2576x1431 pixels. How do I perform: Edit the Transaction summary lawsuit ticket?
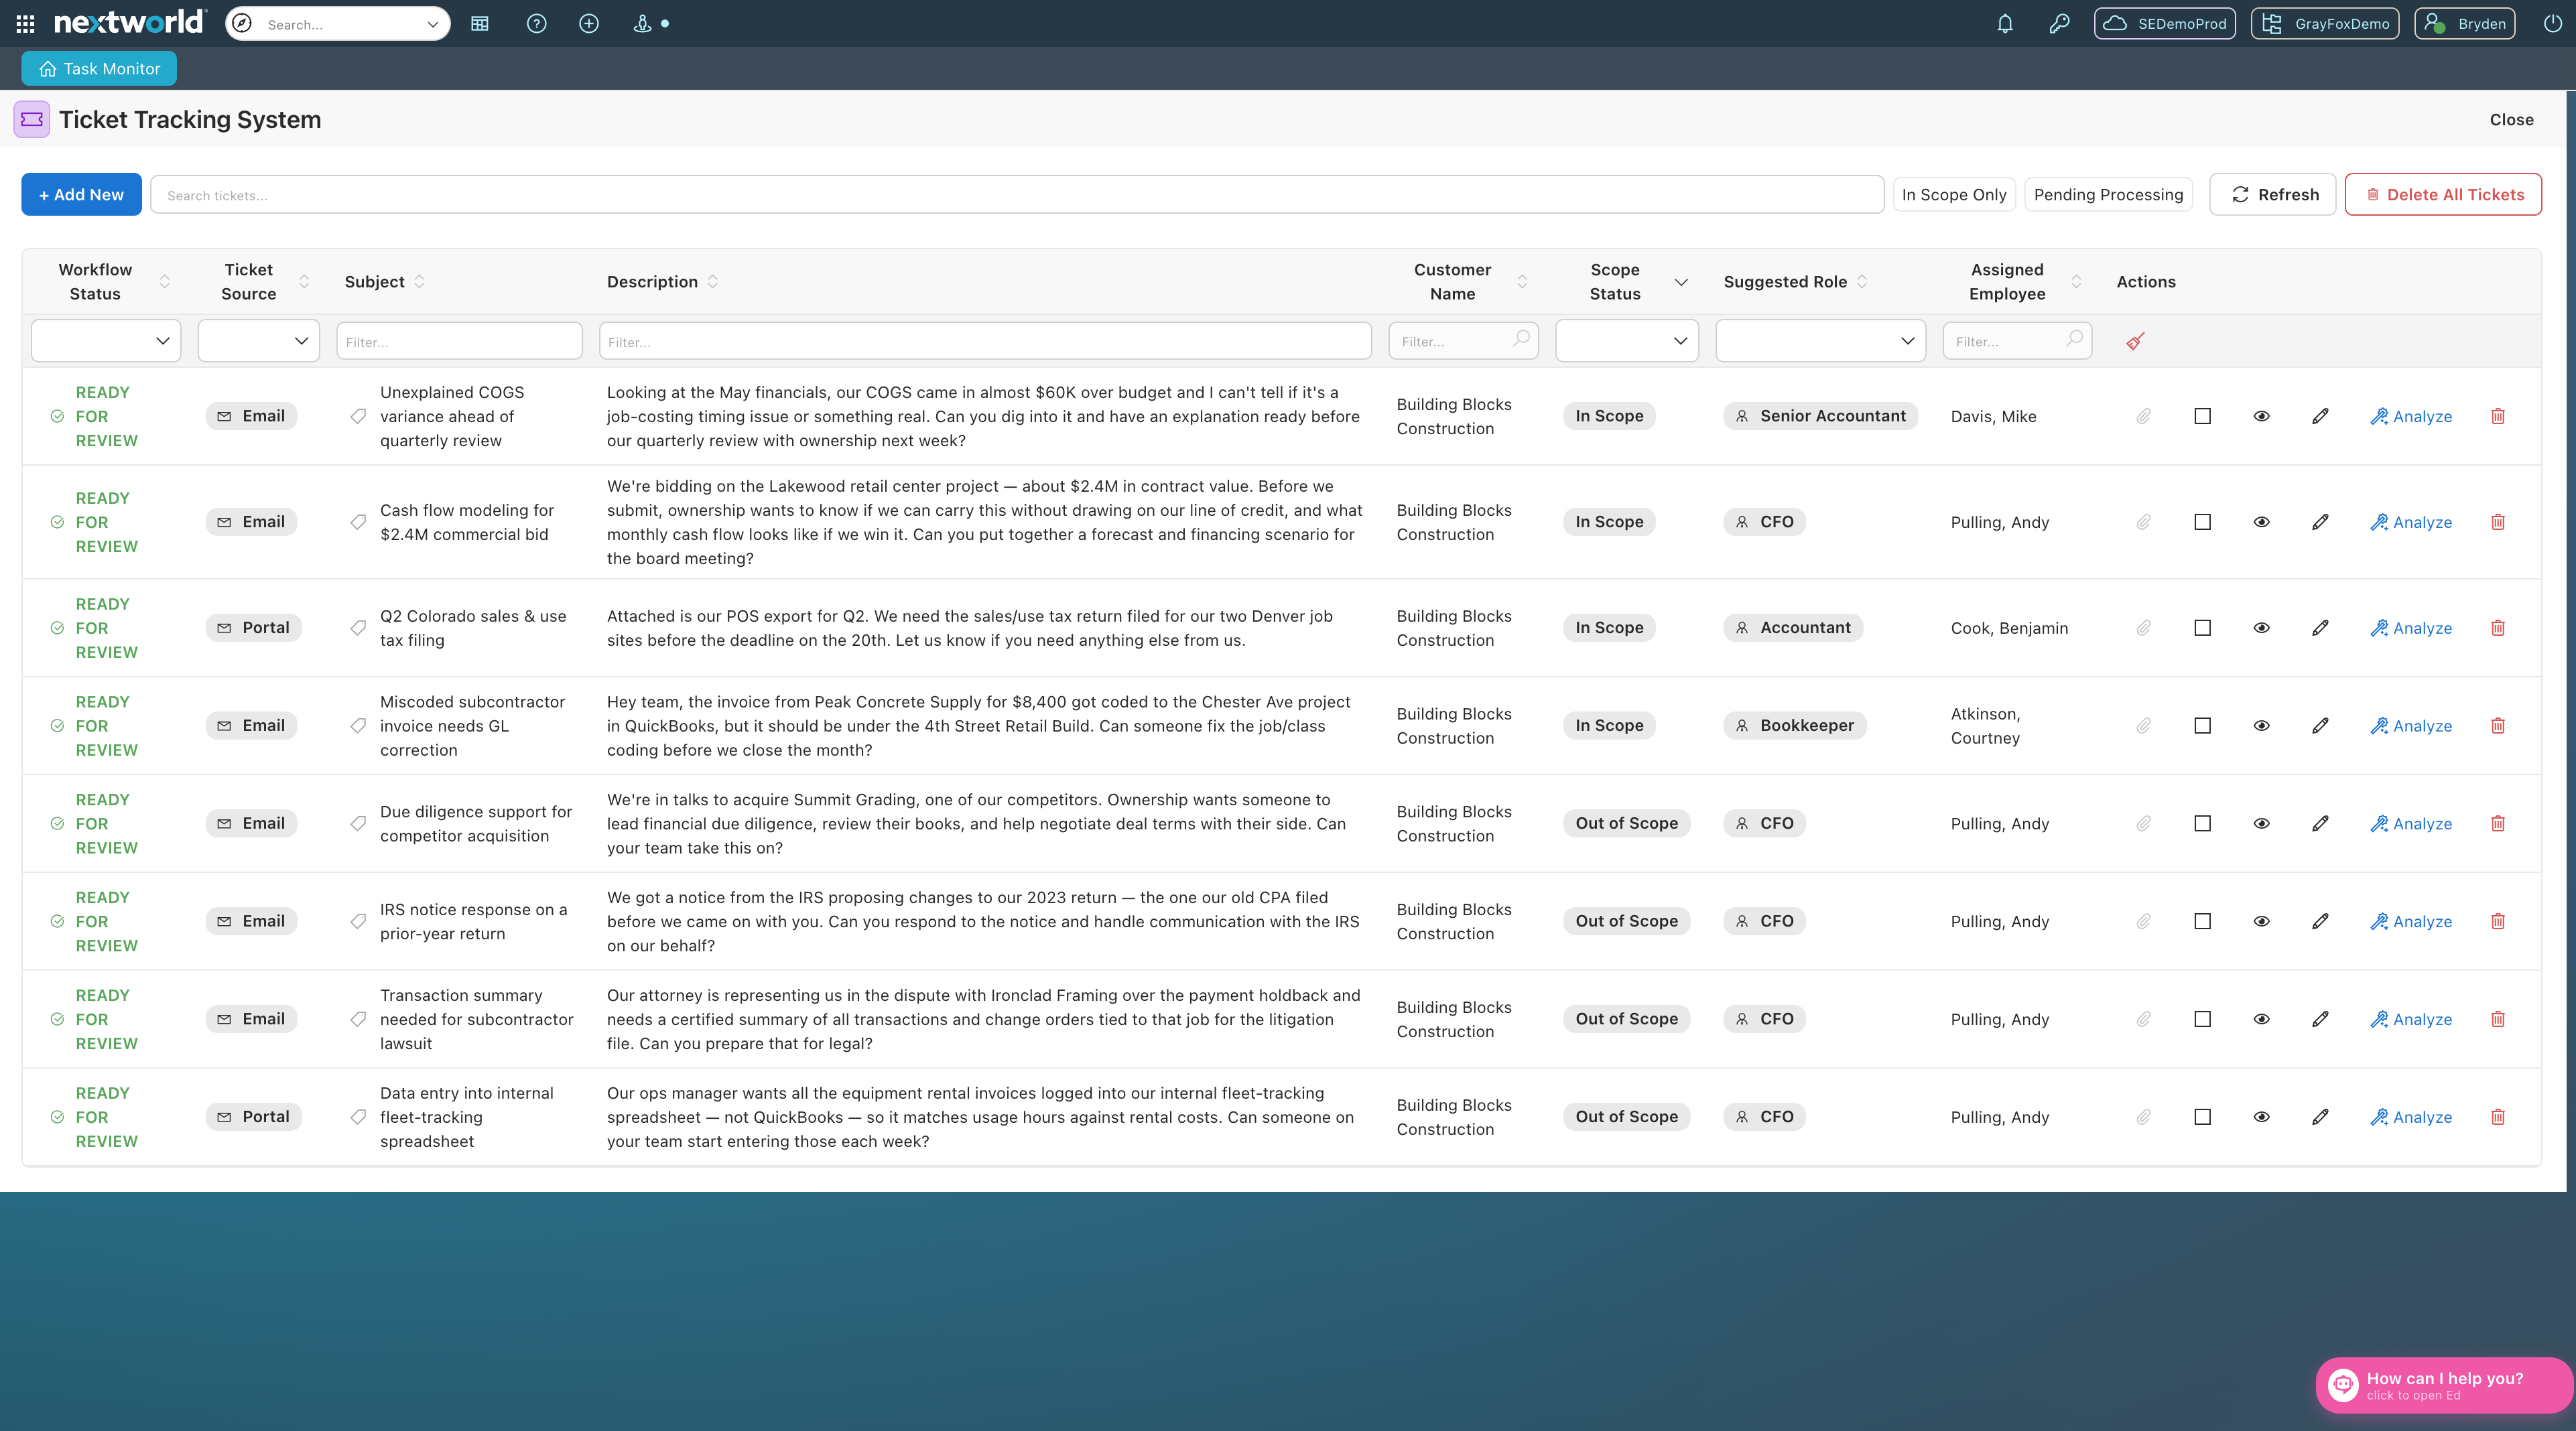click(x=2320, y=1019)
